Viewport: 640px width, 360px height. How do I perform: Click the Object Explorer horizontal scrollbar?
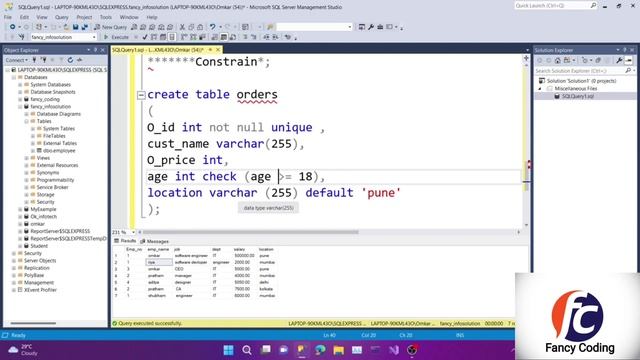[33, 323]
